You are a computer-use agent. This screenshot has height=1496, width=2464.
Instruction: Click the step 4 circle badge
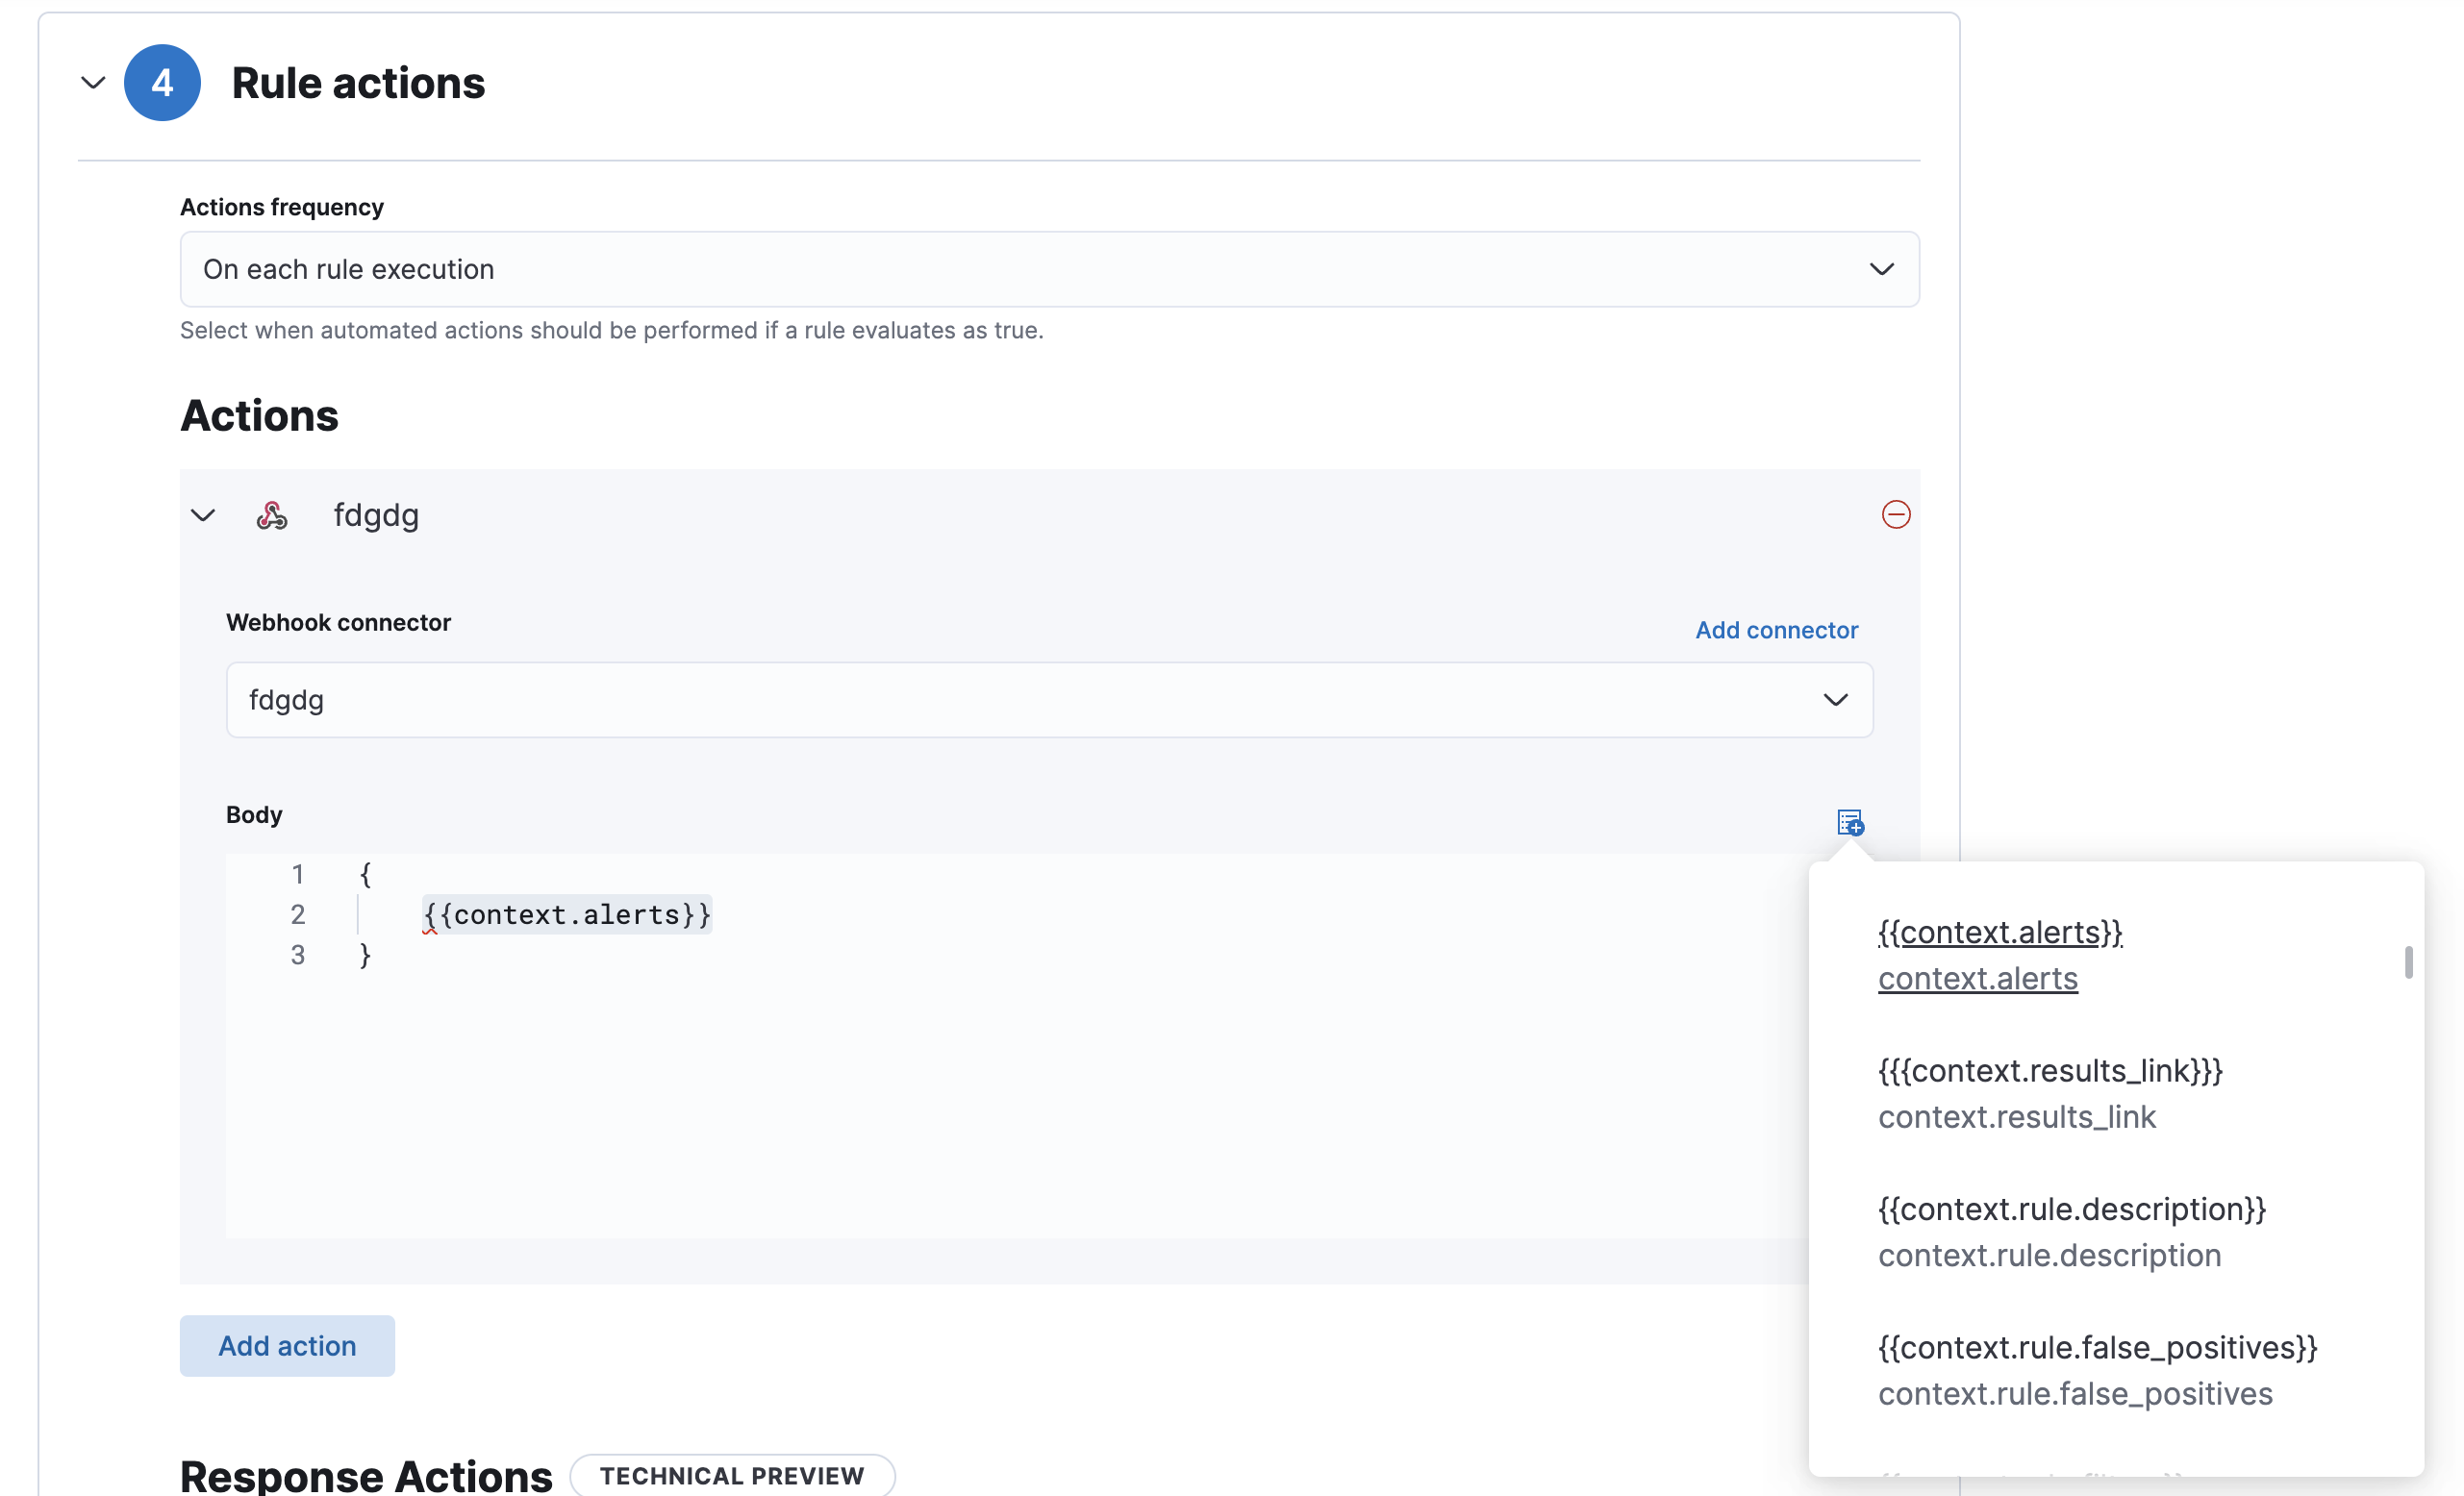pyautogui.click(x=163, y=83)
